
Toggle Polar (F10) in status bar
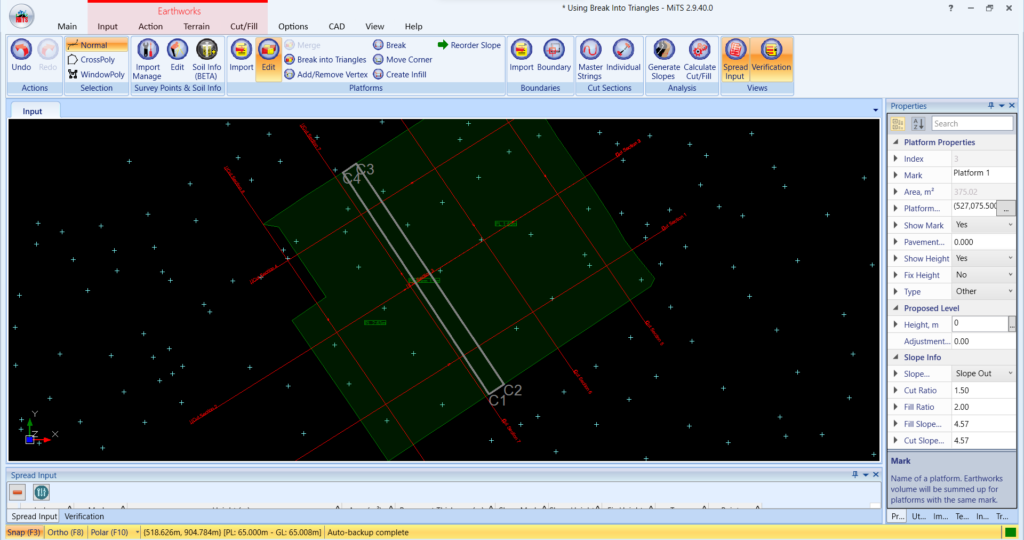click(109, 532)
